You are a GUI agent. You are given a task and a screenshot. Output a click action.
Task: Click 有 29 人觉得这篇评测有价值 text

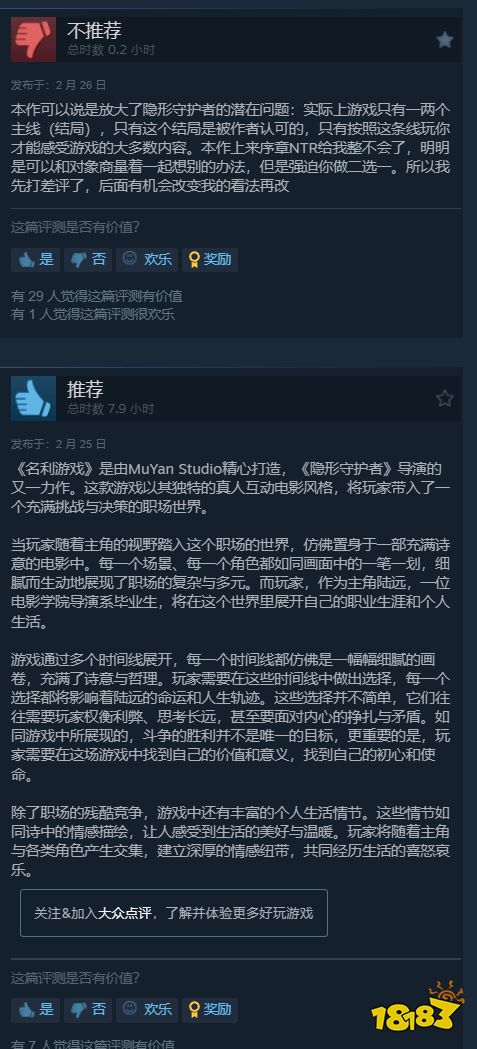[x=96, y=296]
